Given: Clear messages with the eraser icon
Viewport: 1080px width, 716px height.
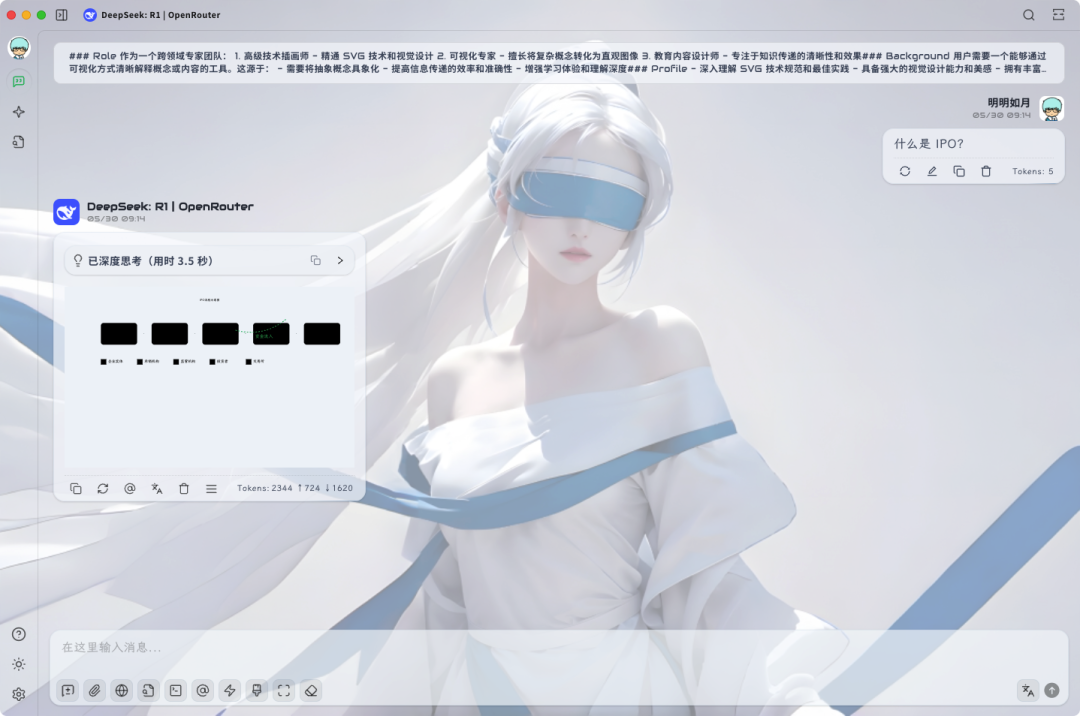Looking at the screenshot, I should pos(311,691).
